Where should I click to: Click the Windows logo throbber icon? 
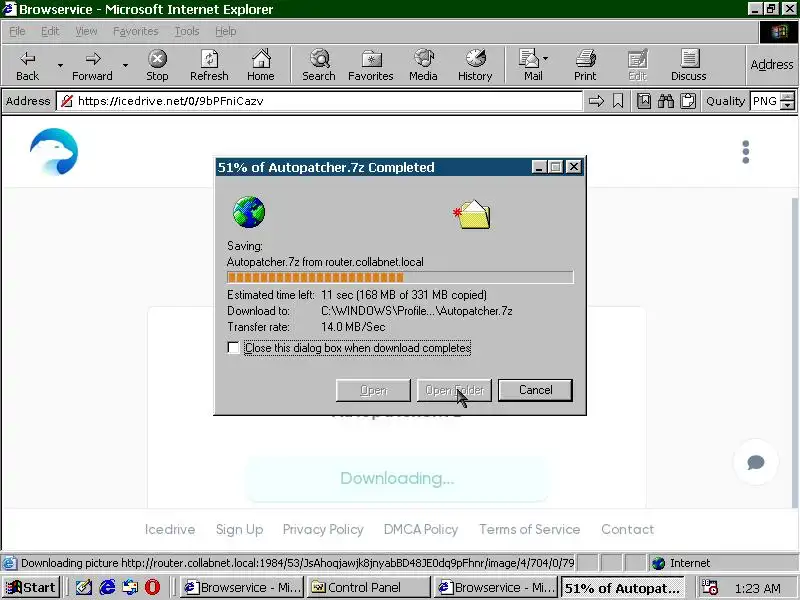(779, 32)
